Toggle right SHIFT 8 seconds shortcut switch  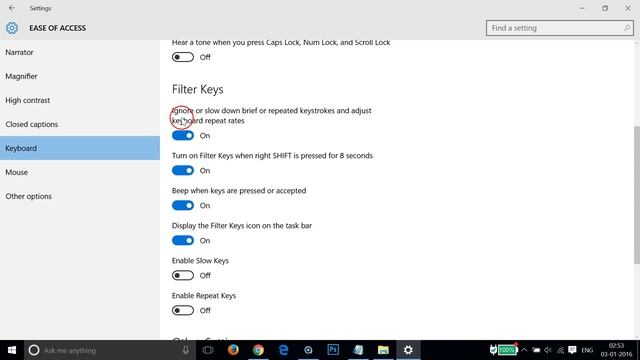pyautogui.click(x=183, y=171)
